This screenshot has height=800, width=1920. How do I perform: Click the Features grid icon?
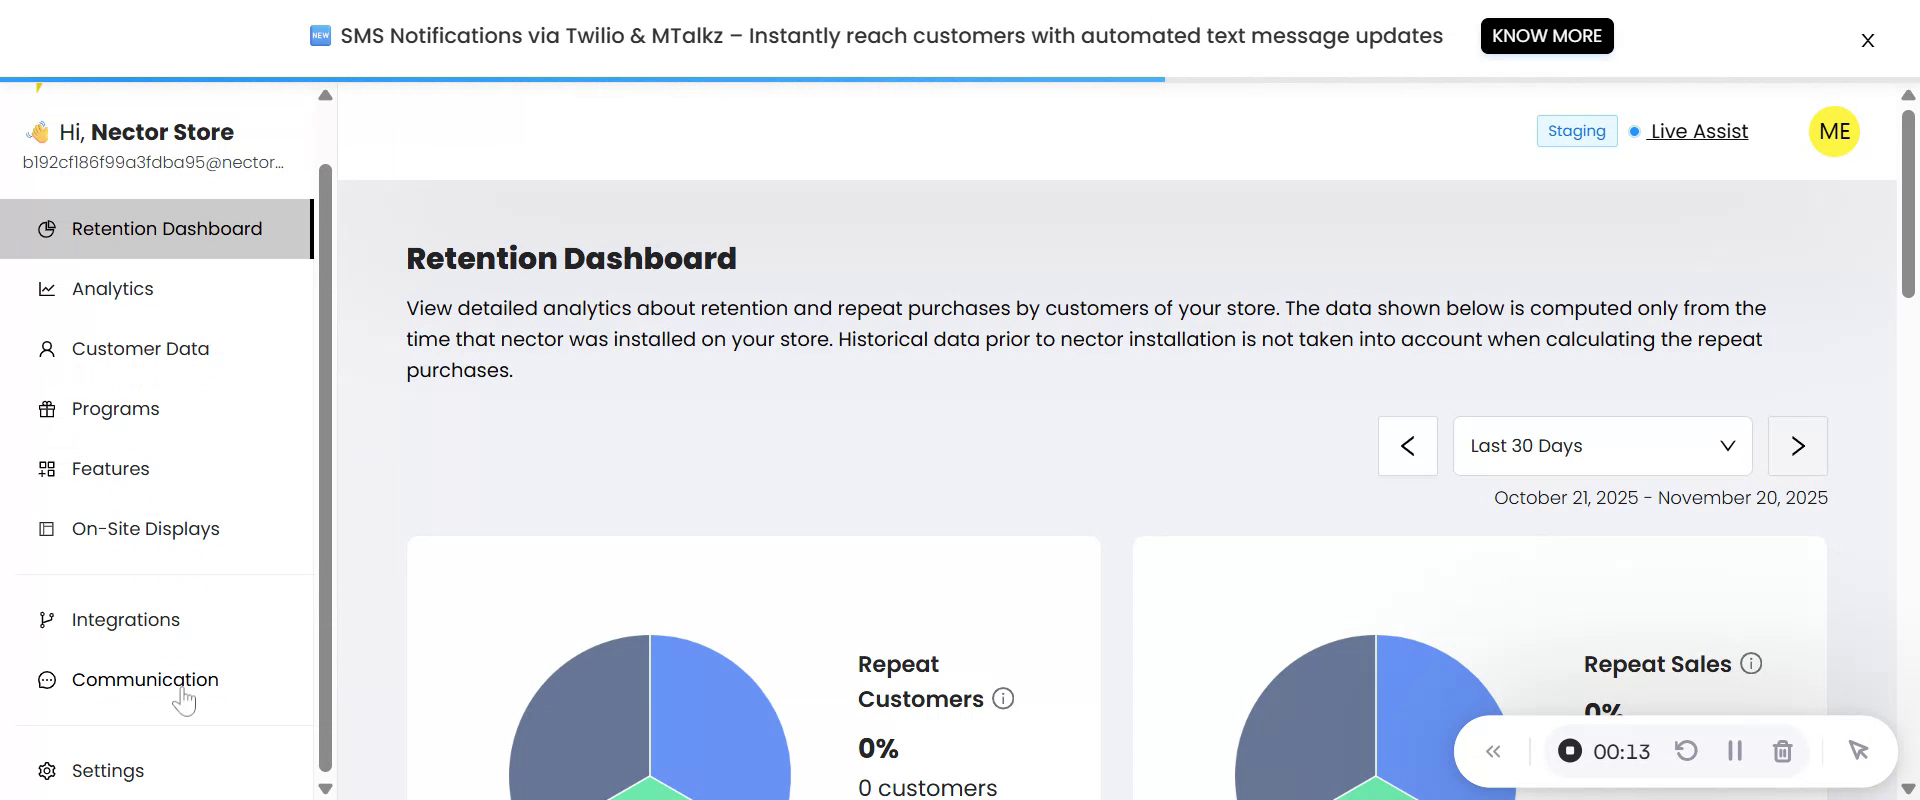click(47, 469)
